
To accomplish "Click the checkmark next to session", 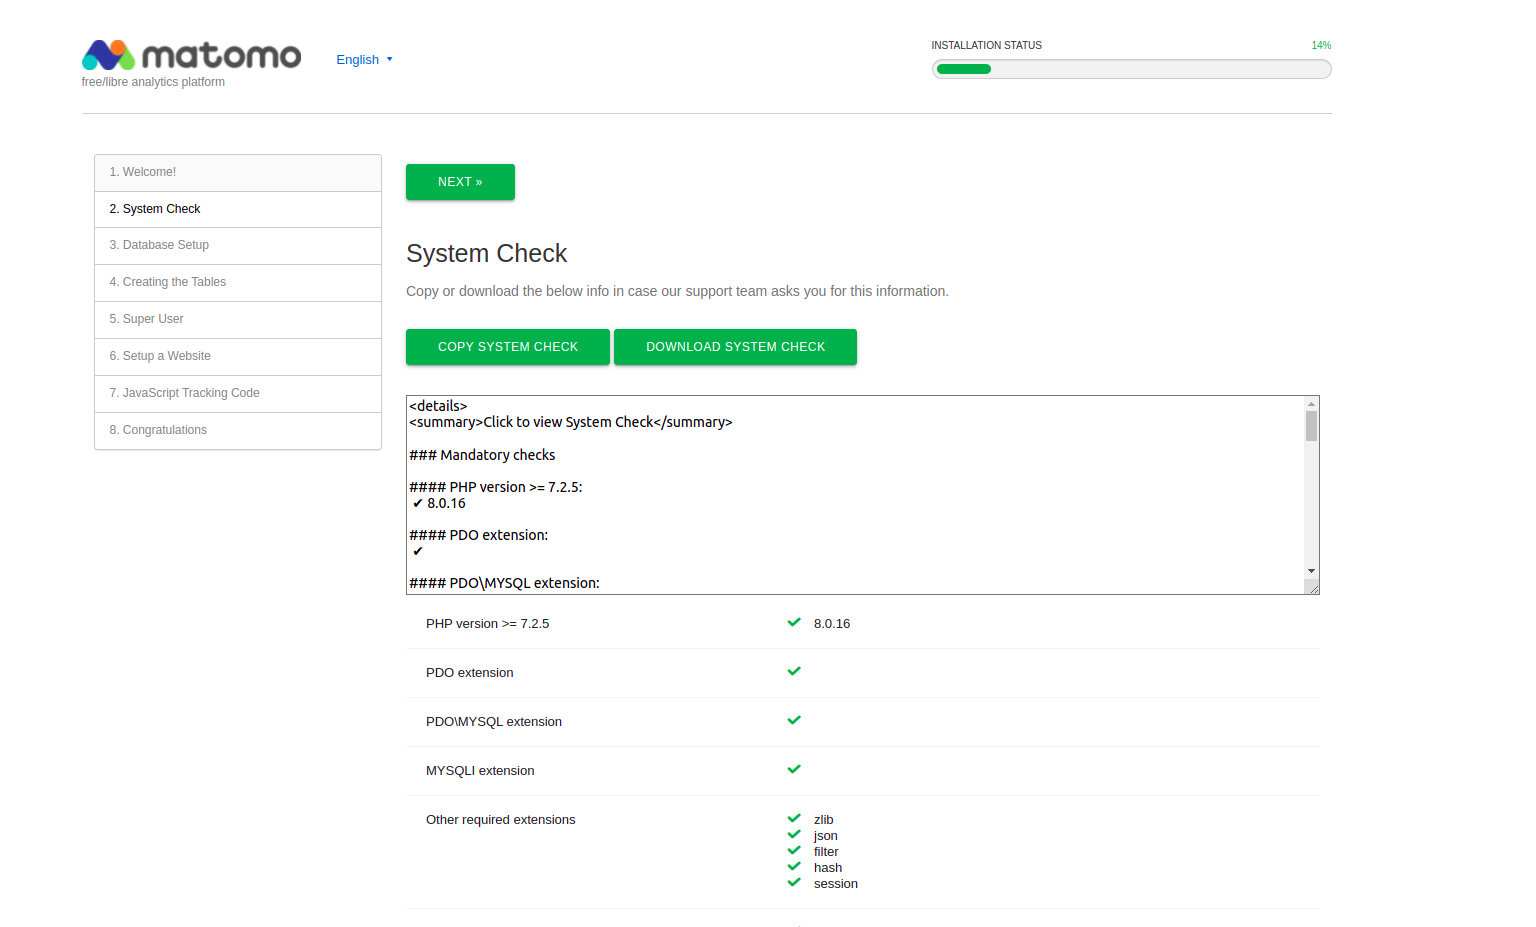I will 793,882.
